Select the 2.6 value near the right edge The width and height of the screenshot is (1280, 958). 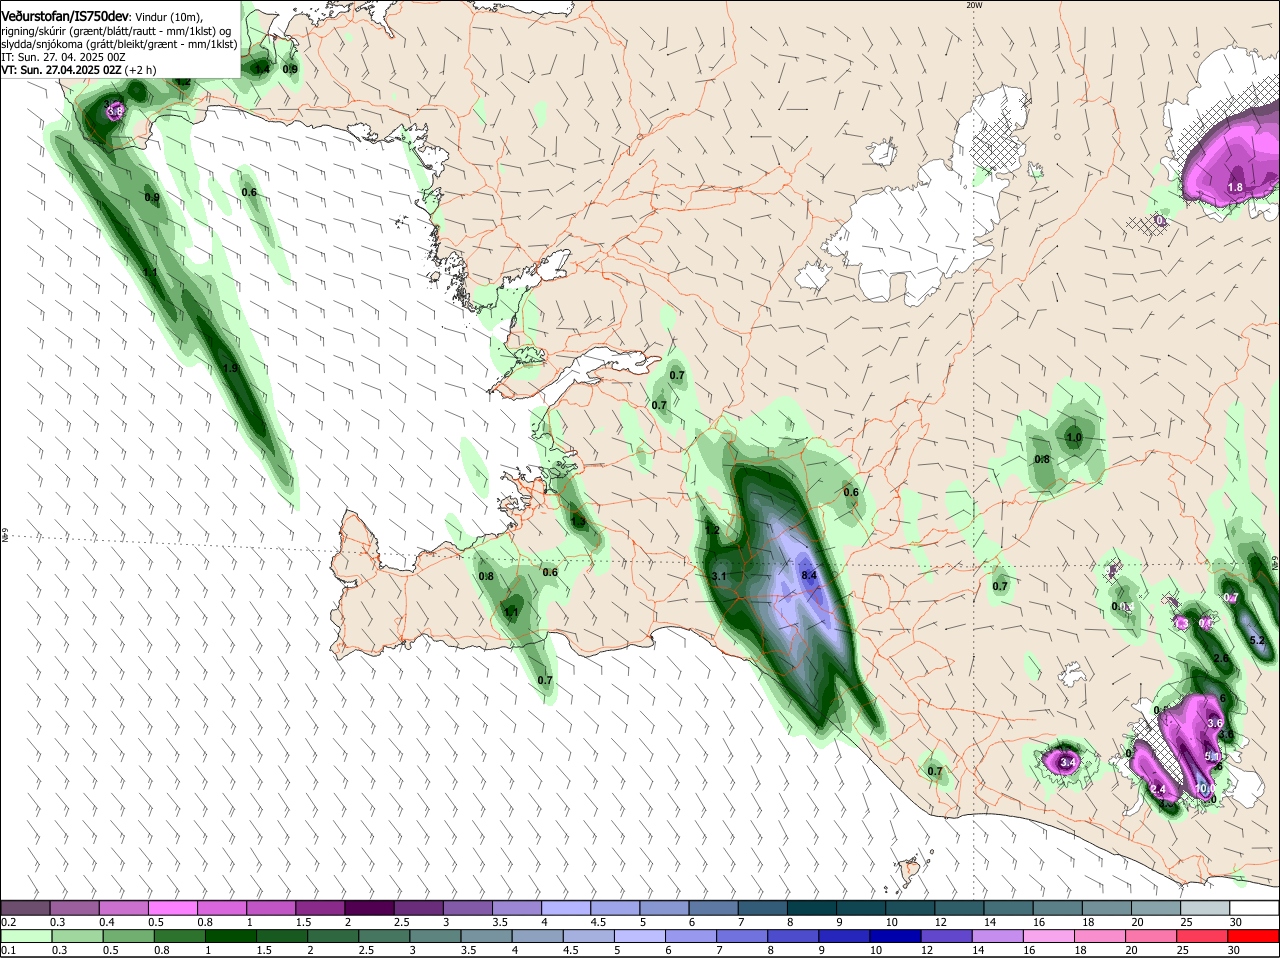[x=1221, y=658]
